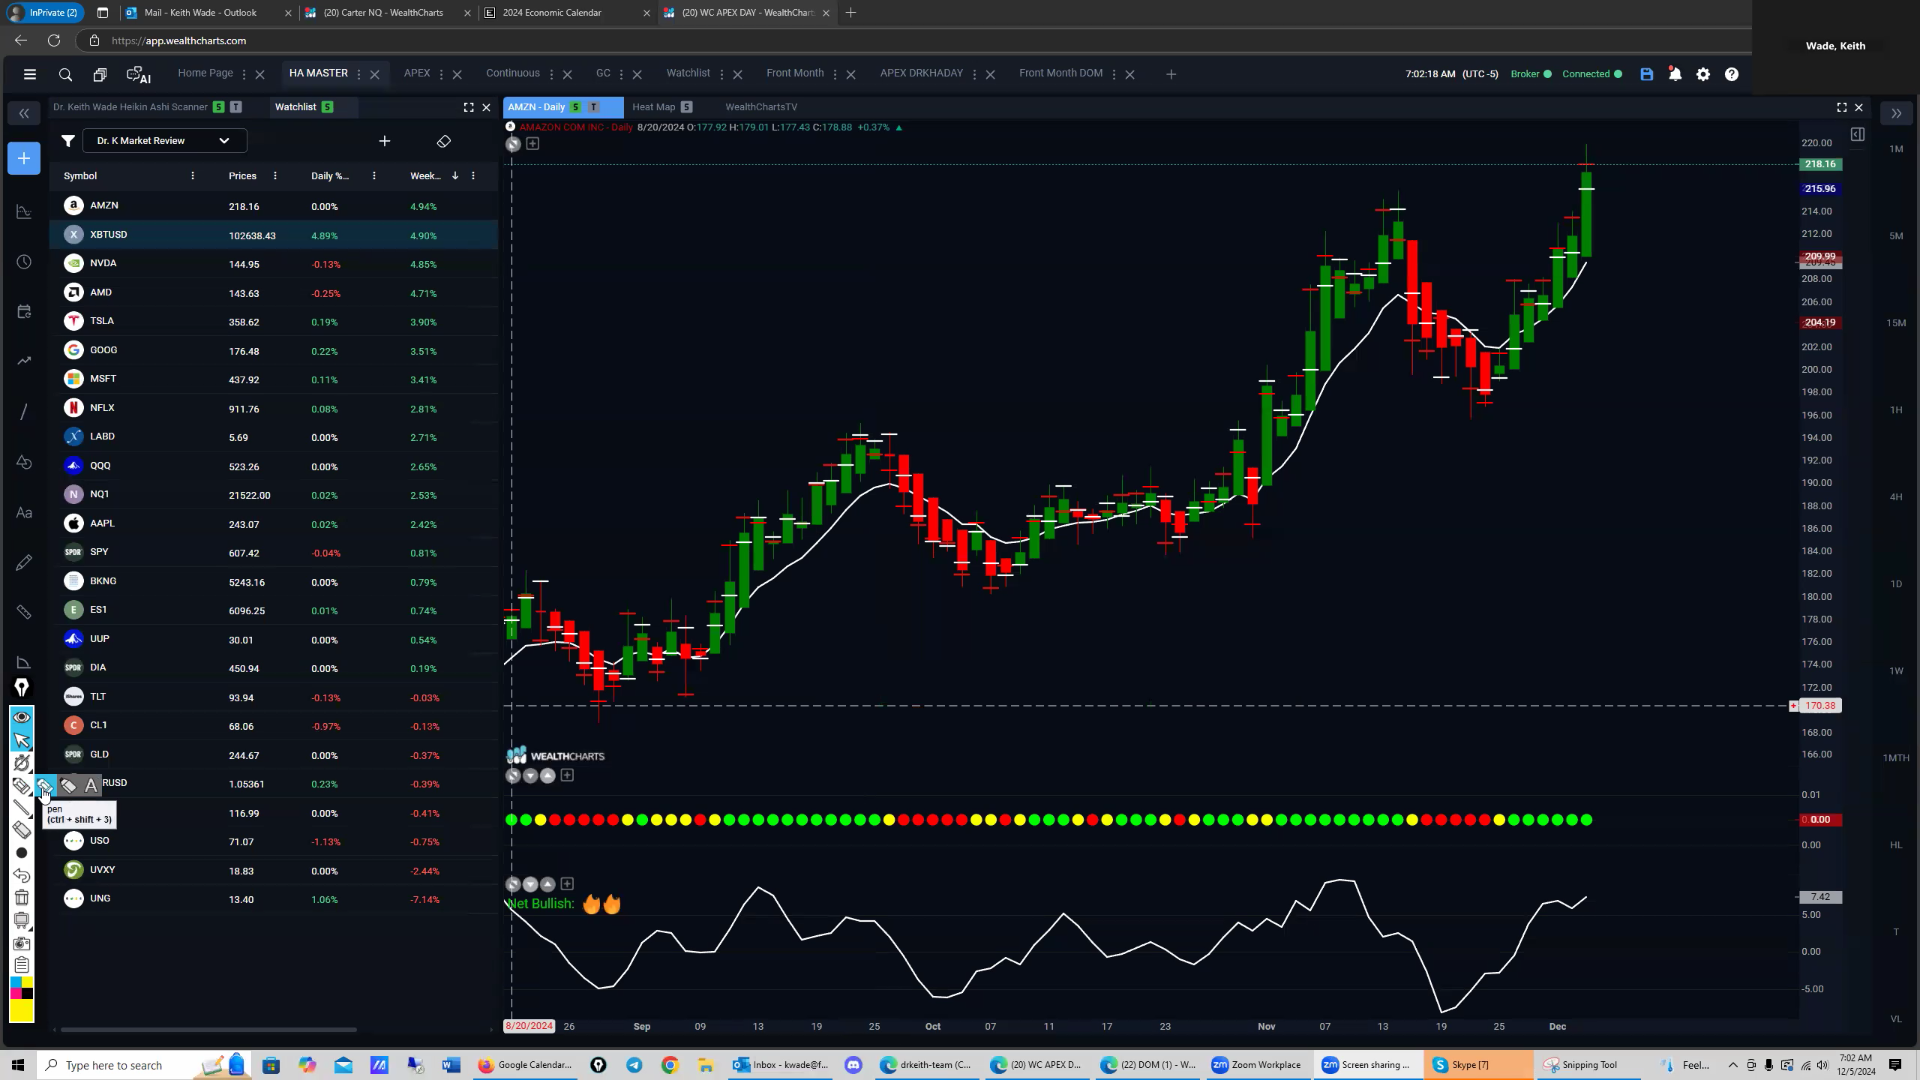Viewport: 1920px width, 1080px height.
Task: Toggle sort arrow on Week column
Action: [455, 176]
